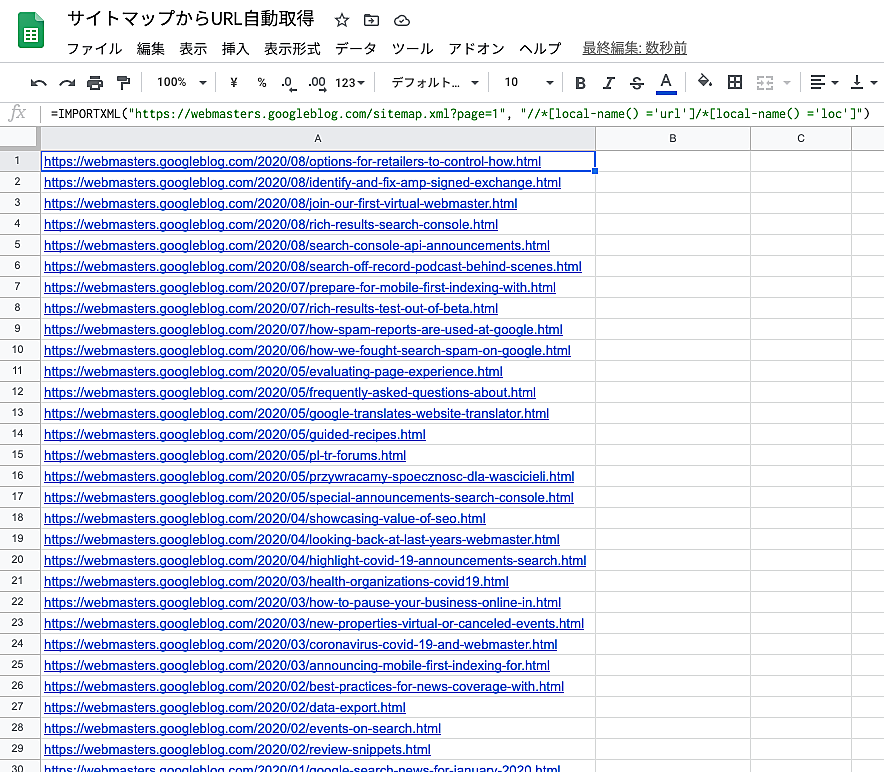Open the guided-recipes.html link
884x772 pixels.
(235, 434)
